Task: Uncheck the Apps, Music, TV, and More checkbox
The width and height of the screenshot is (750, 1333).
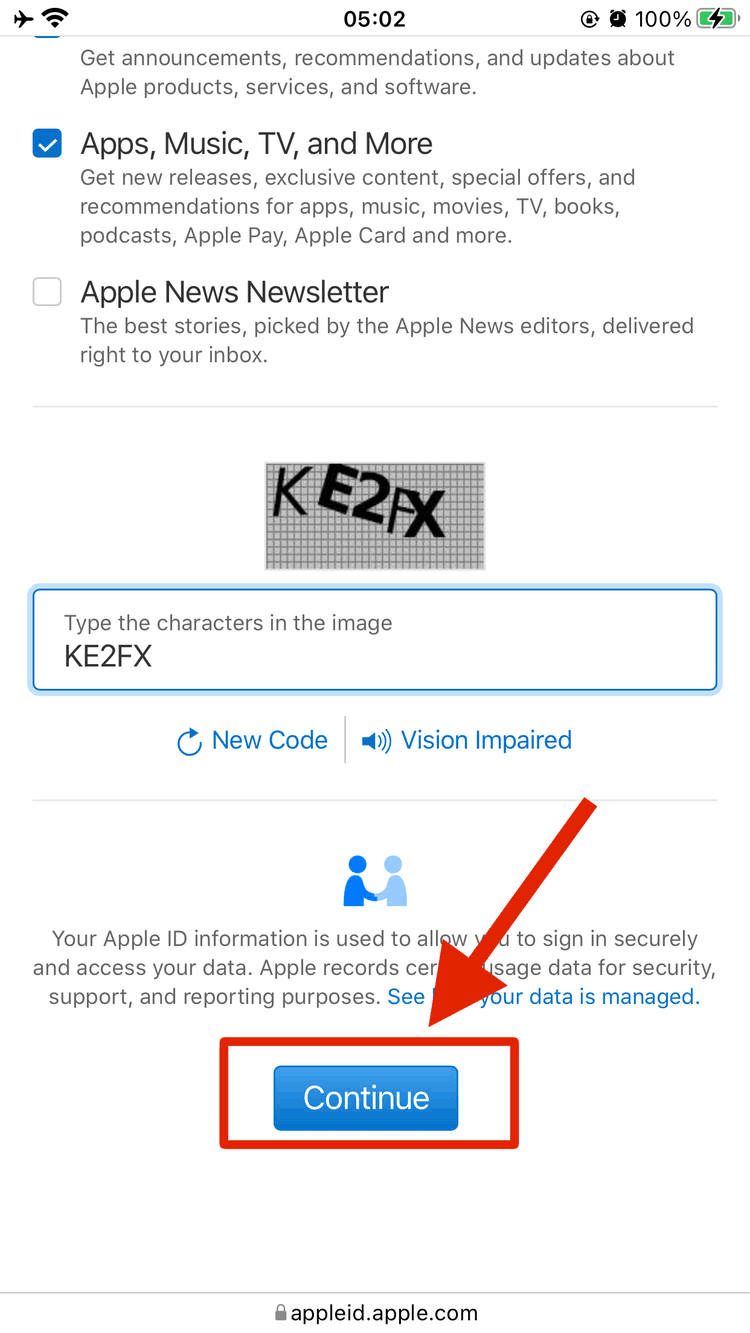Action: [47, 144]
